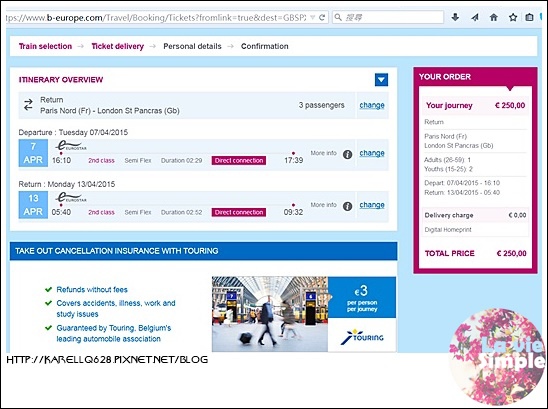Viewport: 548px width, 409px height.
Task: Change the 7 APR departure train
Action: point(372,153)
